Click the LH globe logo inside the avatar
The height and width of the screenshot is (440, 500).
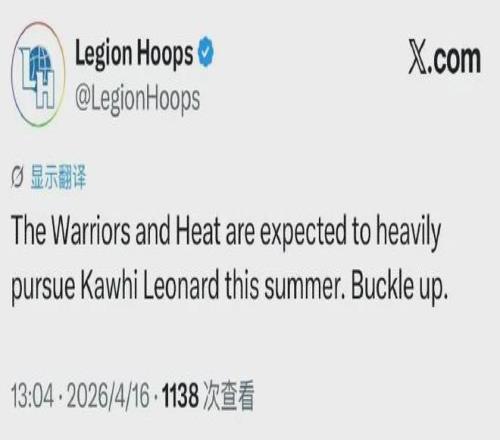(38, 76)
